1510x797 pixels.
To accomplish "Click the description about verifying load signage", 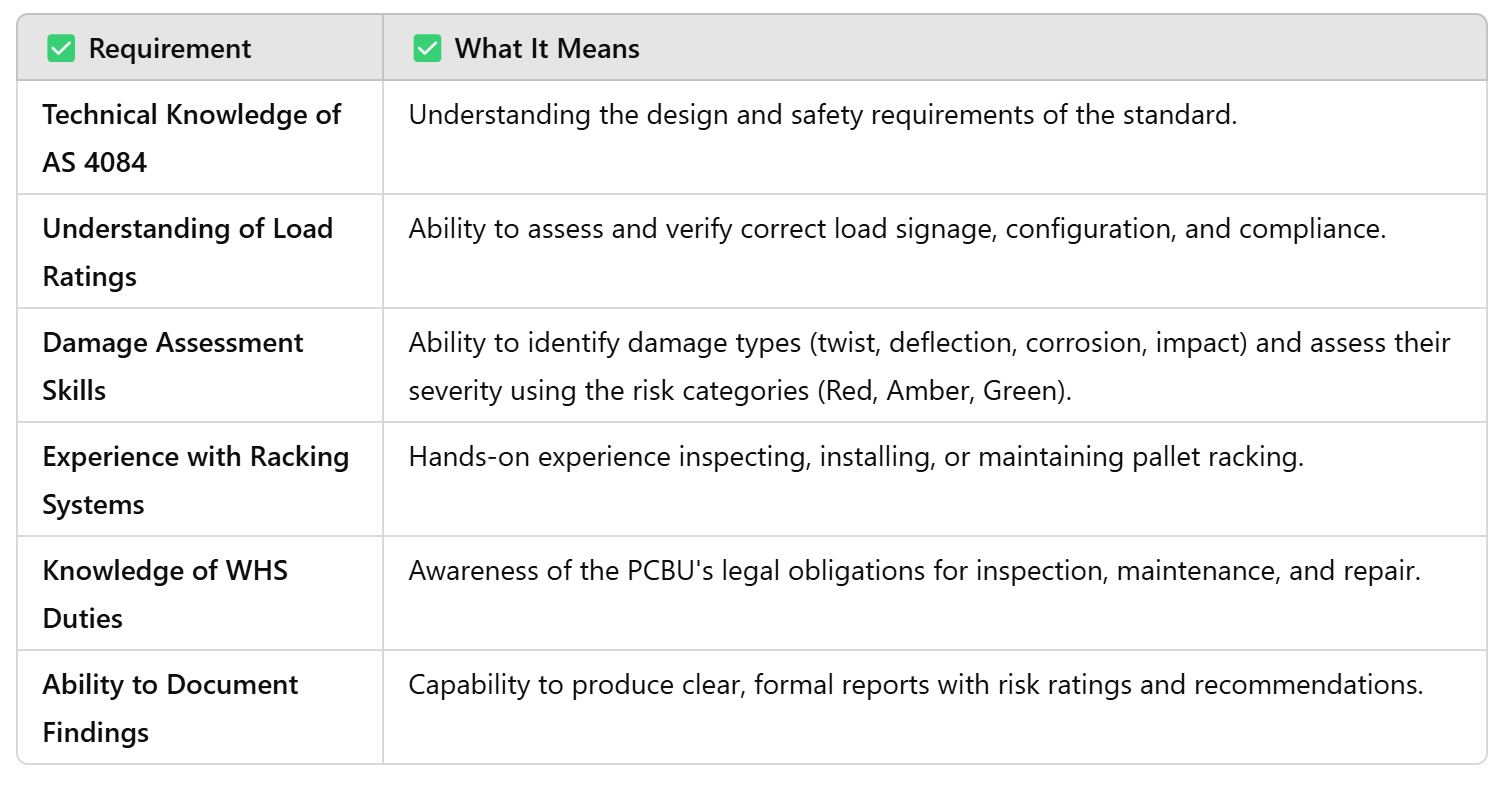I will [x=896, y=229].
